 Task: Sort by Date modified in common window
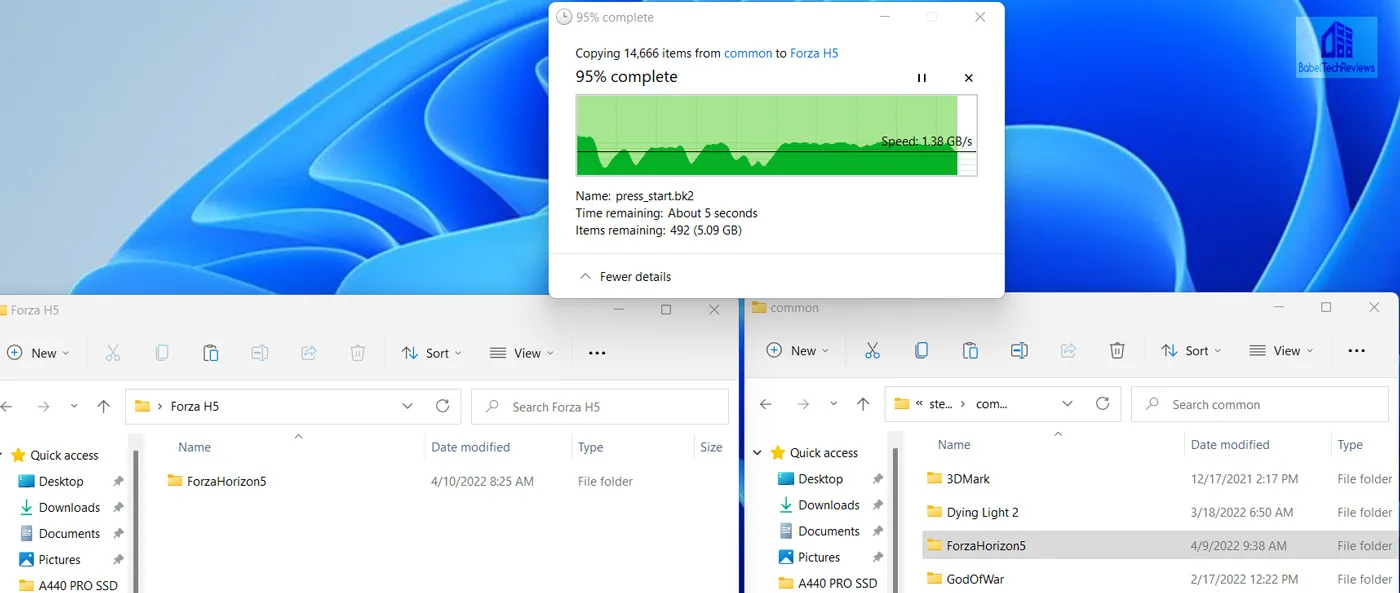pyautogui.click(x=1230, y=445)
